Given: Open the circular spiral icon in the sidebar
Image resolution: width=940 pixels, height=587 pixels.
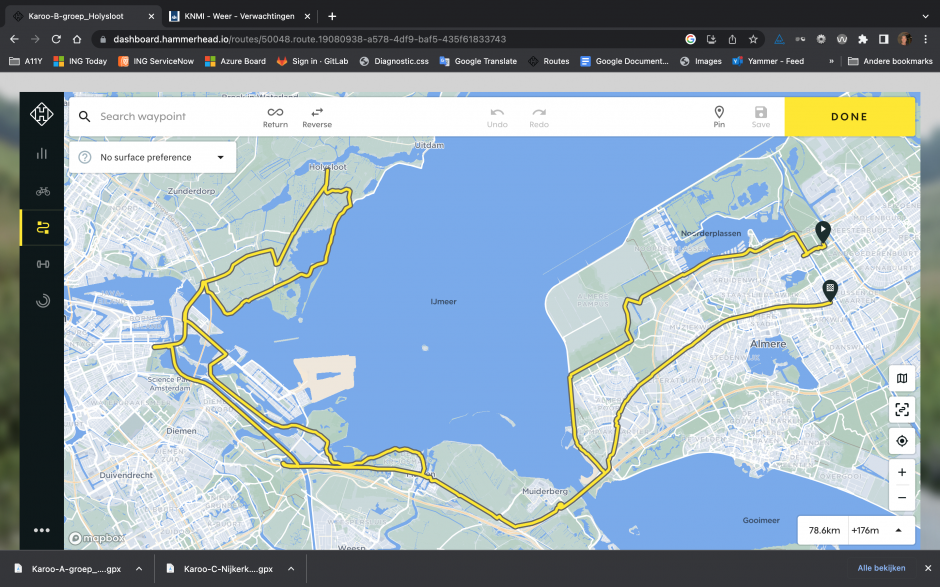Looking at the screenshot, I should 43,301.
